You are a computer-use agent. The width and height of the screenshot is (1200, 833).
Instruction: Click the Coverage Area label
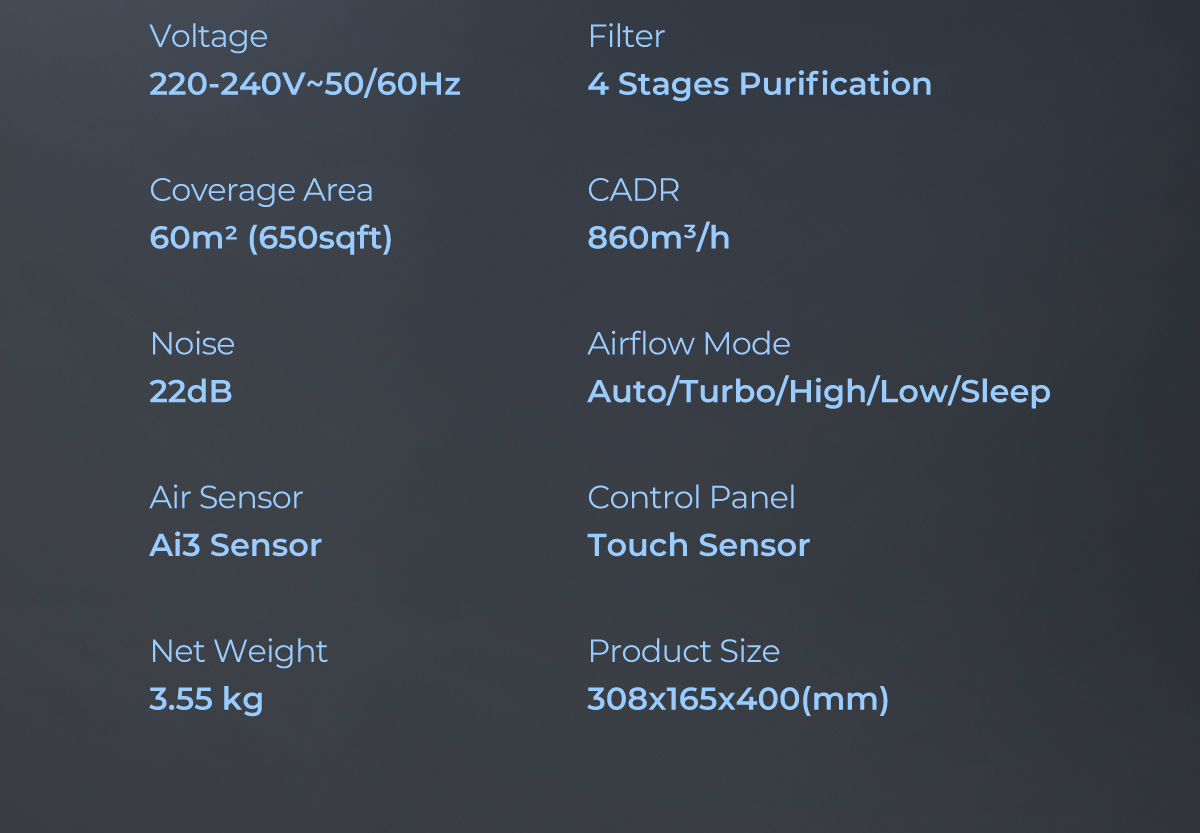[x=261, y=190]
